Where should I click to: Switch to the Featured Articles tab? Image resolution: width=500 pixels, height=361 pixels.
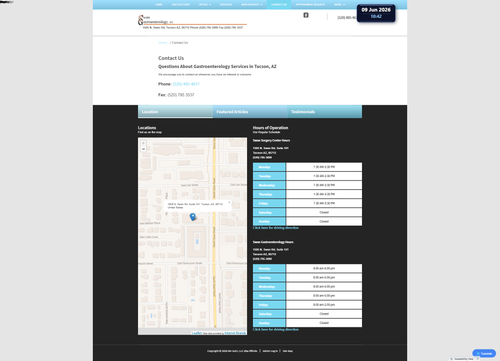pyautogui.click(x=250, y=112)
